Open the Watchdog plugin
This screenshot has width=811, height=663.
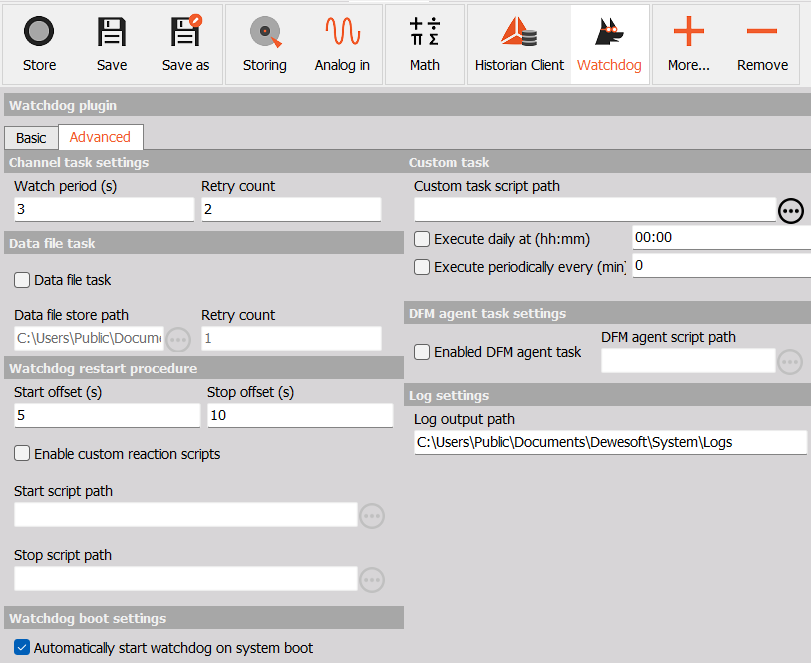[609, 40]
